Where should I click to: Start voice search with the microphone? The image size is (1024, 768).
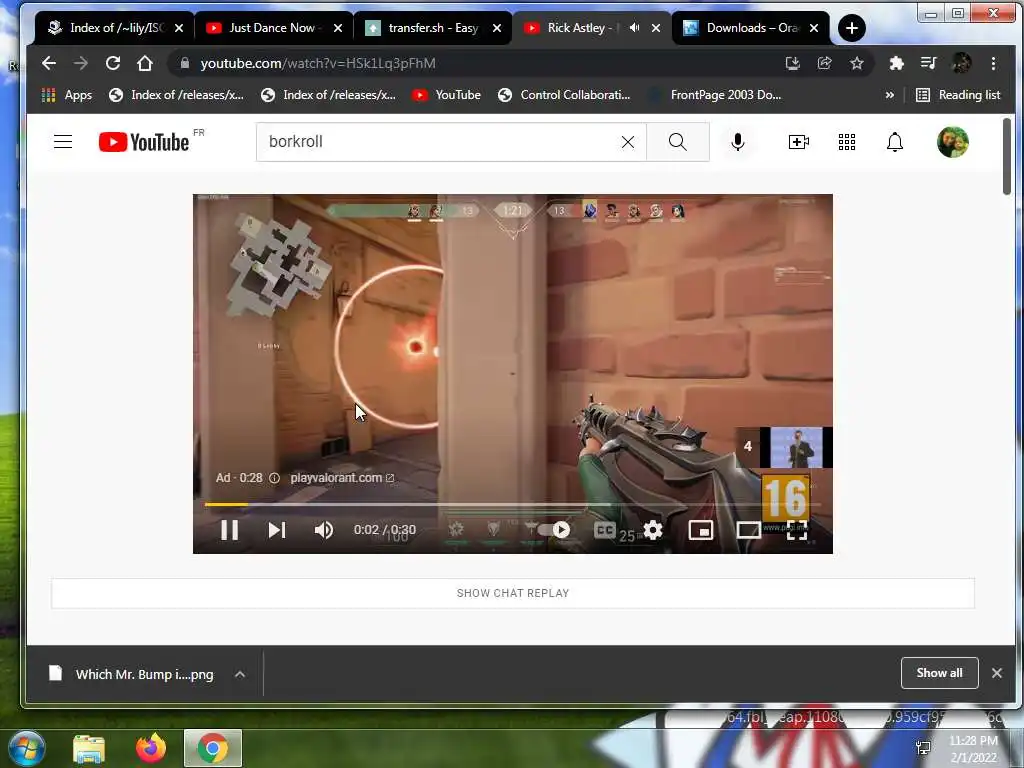(x=737, y=142)
